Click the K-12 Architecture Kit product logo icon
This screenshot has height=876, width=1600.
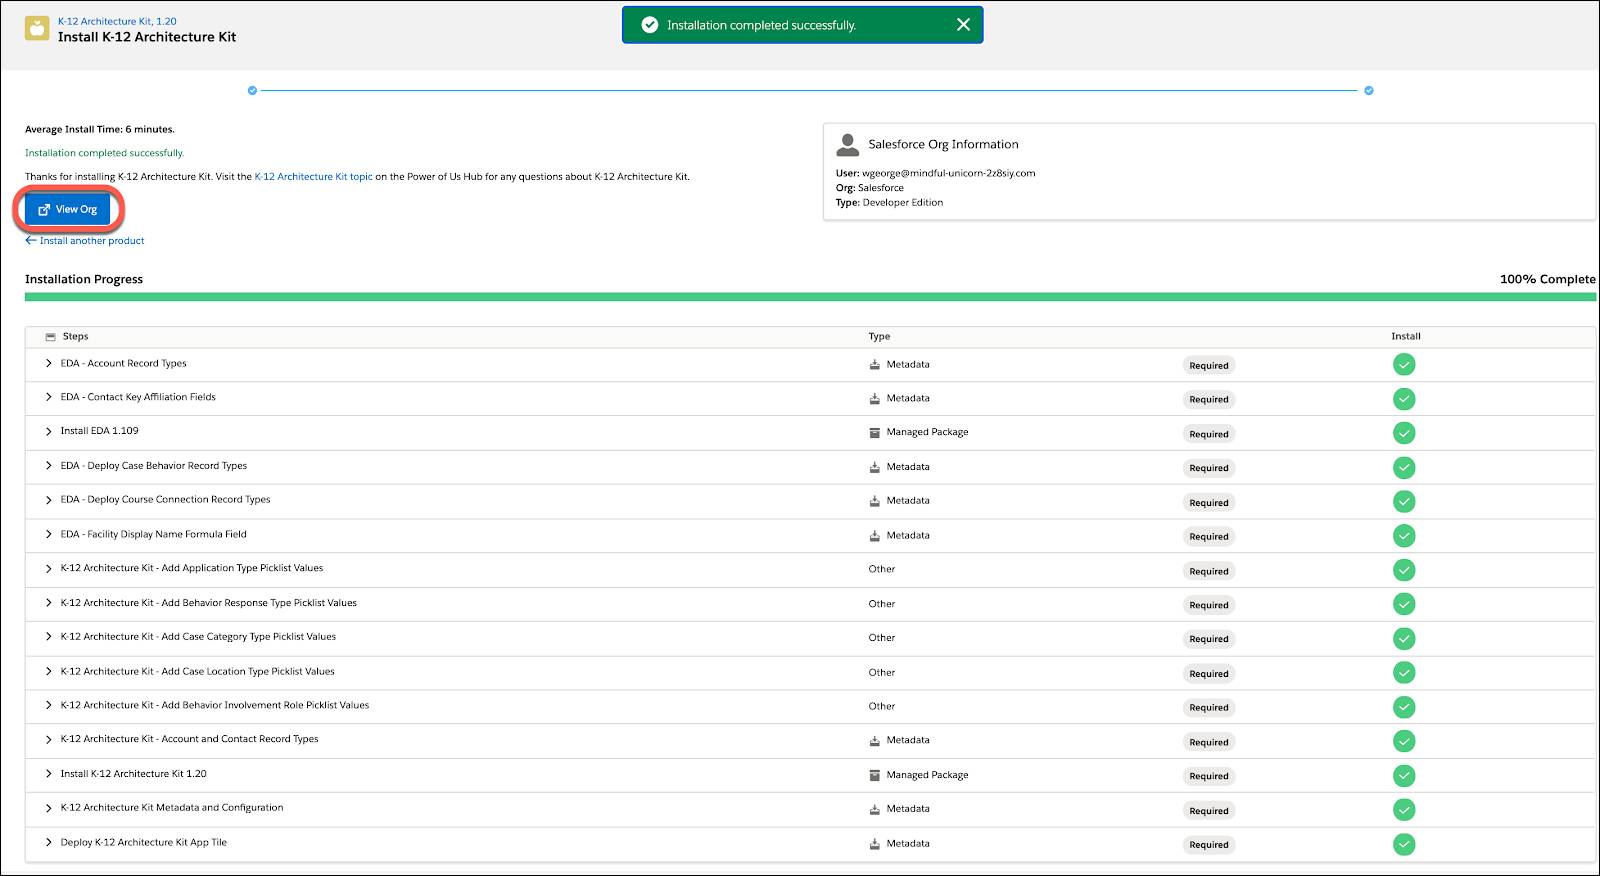coord(37,29)
